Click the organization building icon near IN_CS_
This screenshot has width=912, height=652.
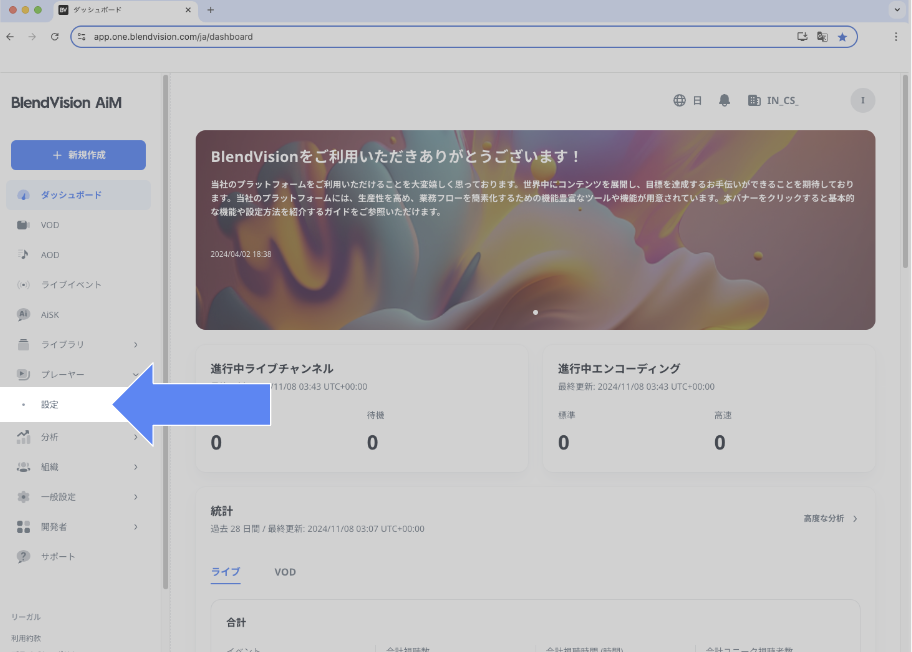[754, 101]
